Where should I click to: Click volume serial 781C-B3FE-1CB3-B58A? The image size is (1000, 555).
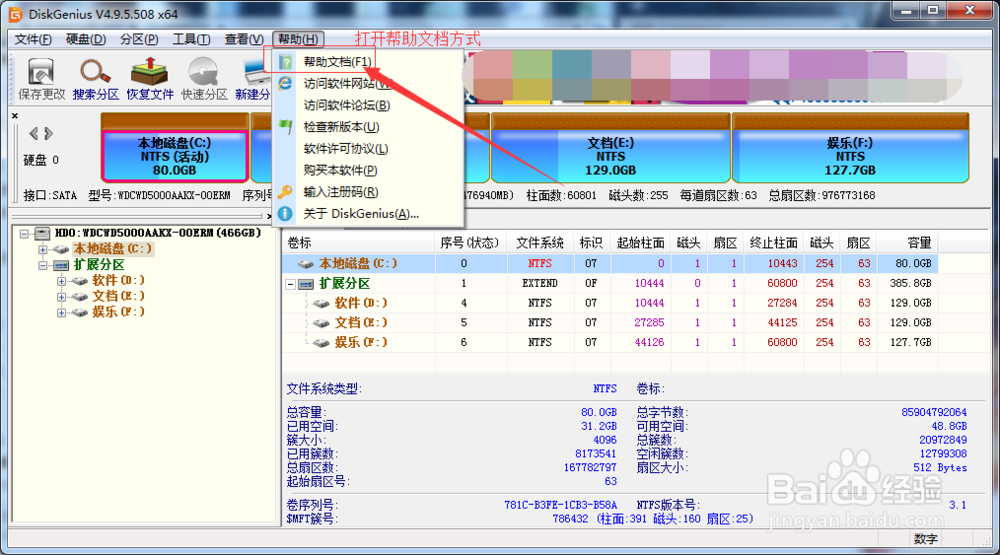click(561, 505)
